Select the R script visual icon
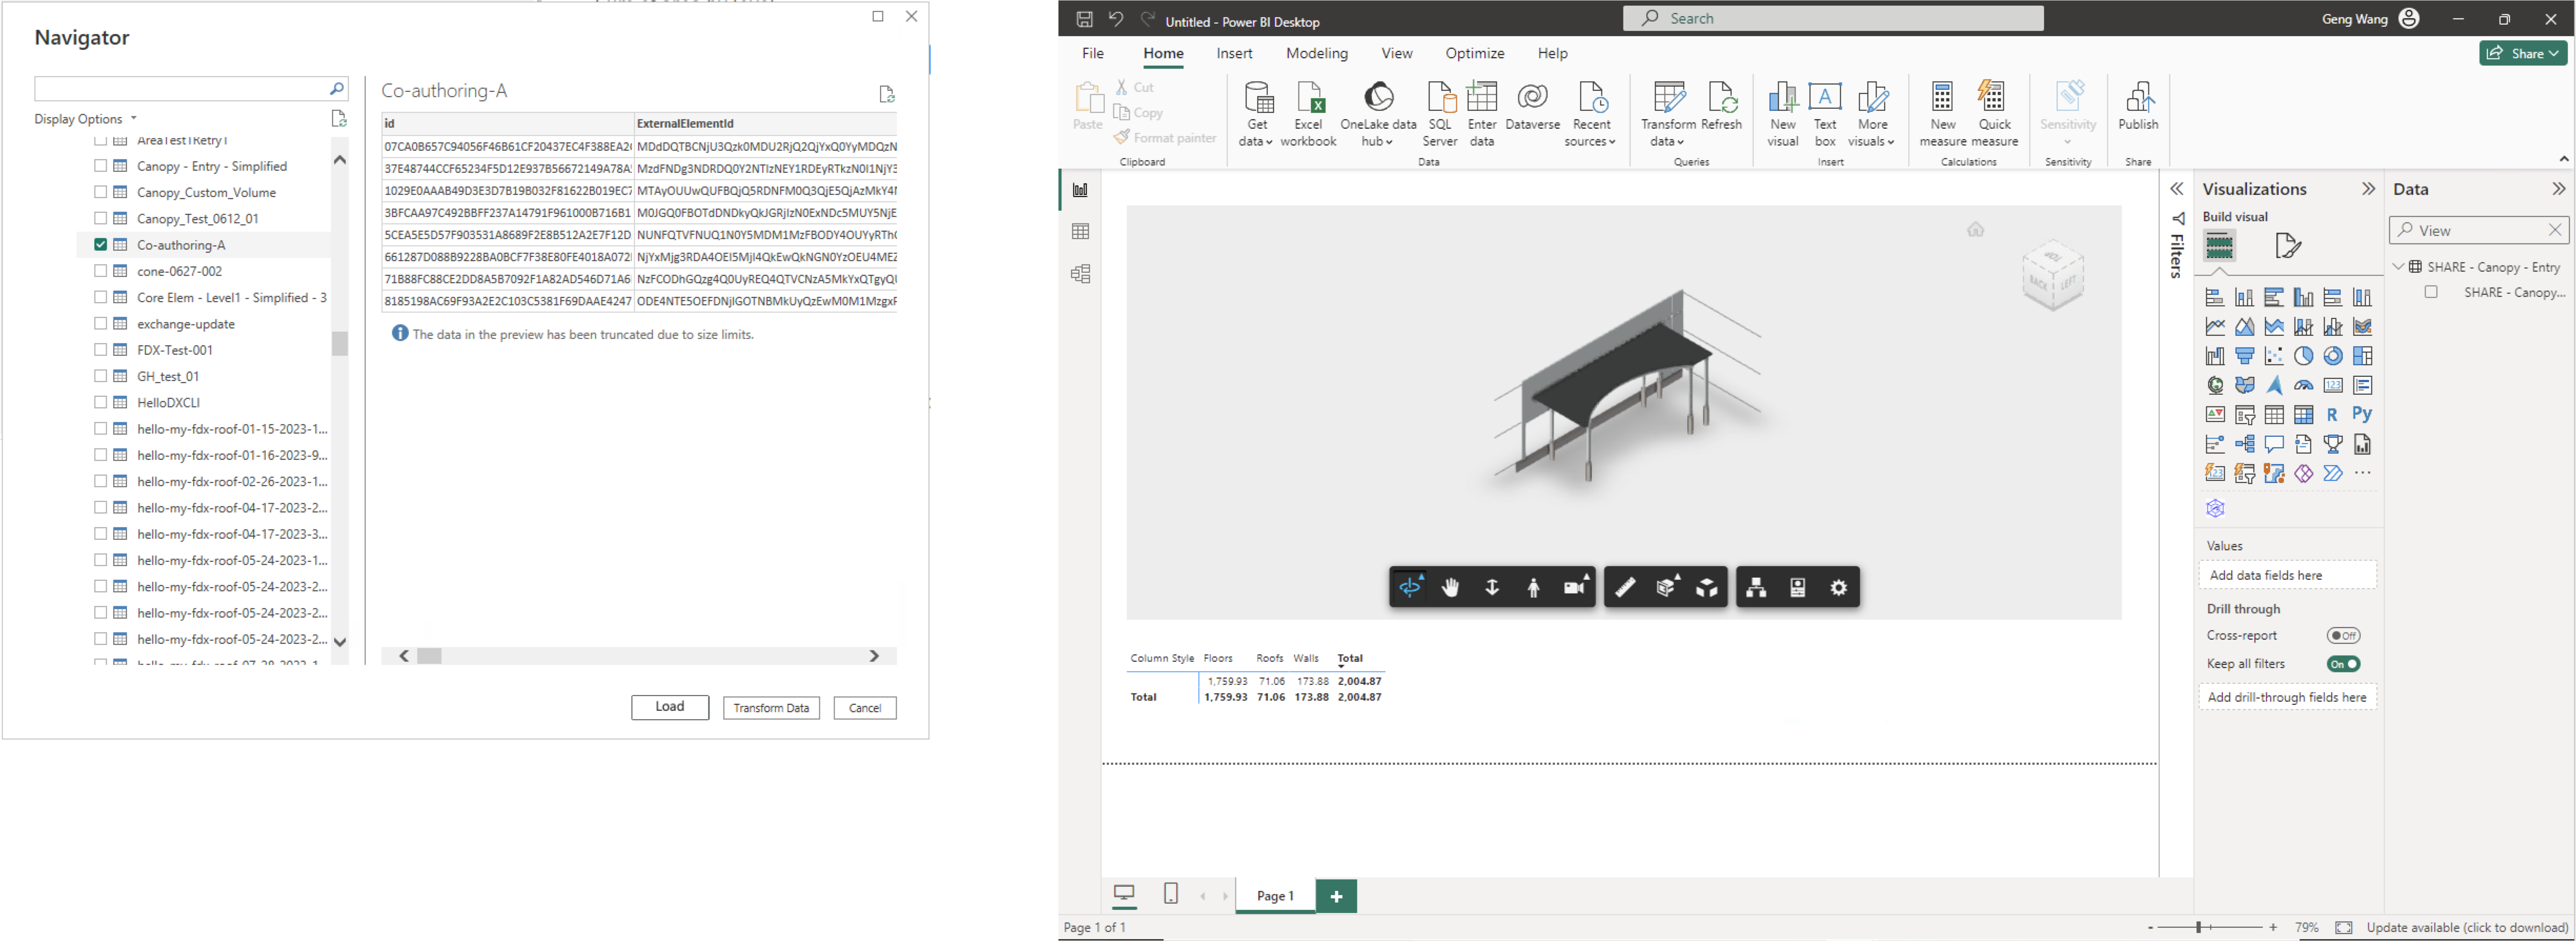The image size is (2576, 941). pos(2333,414)
